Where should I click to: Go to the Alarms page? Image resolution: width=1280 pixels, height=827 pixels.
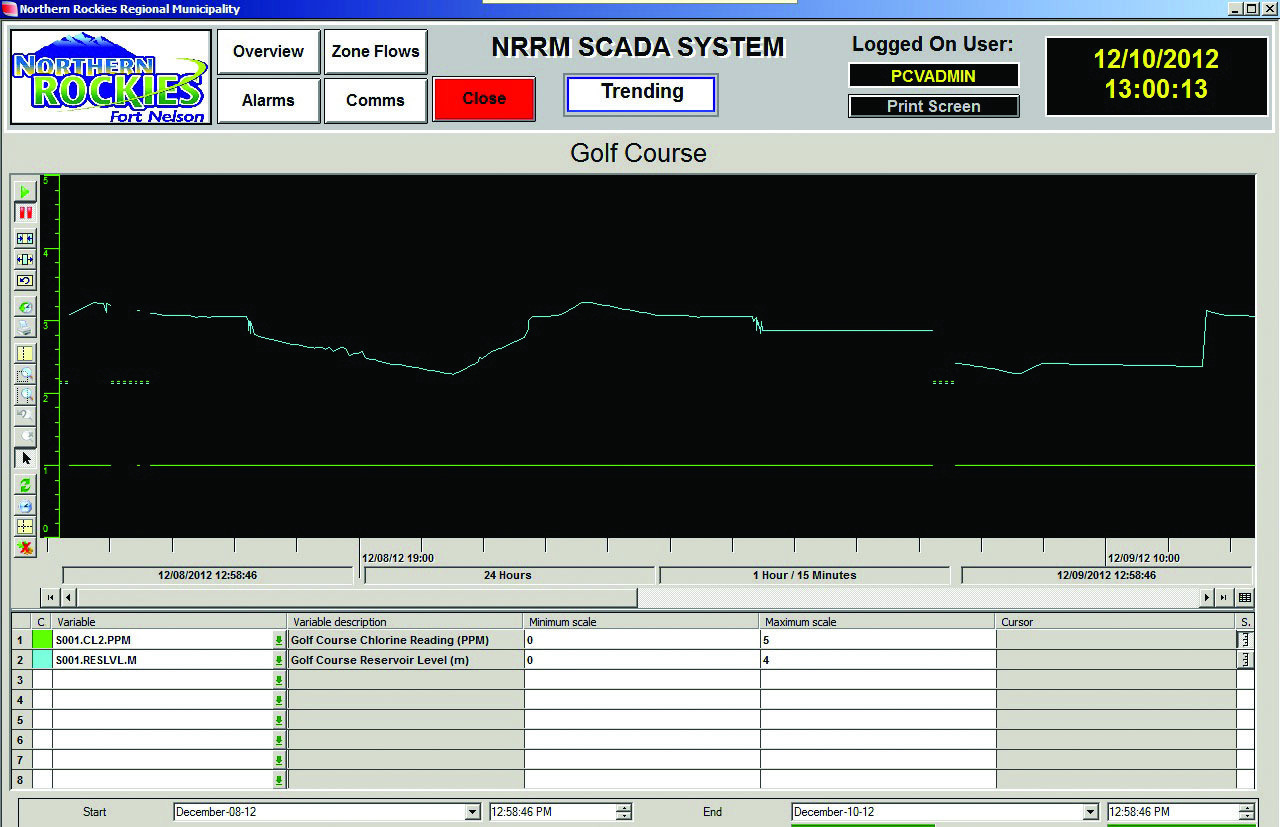[268, 100]
